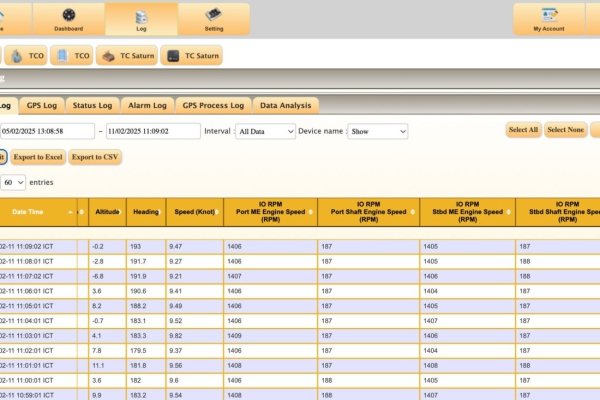Select row timestamp 02-11 11:05:01 ICT

26,306
